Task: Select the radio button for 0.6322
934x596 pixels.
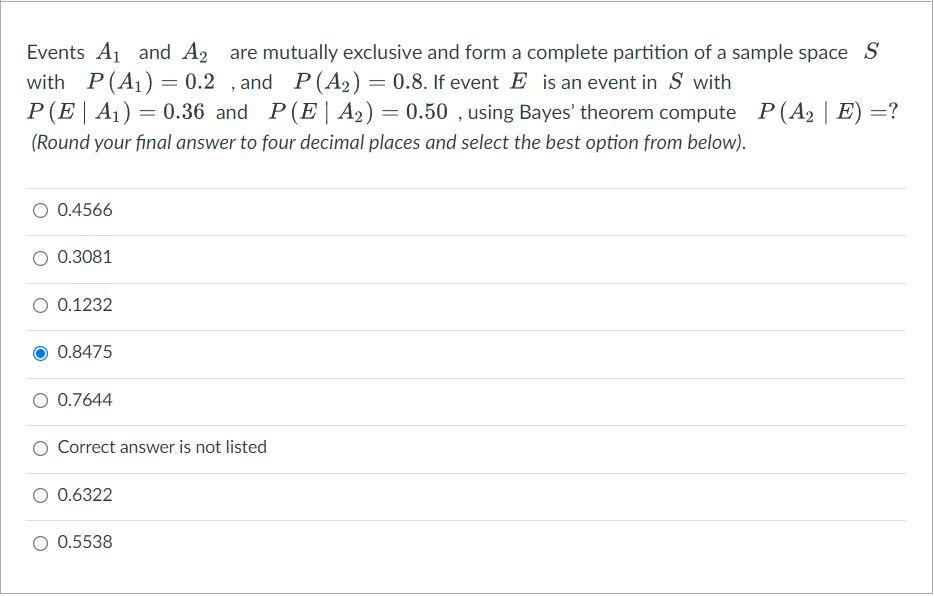Action: (40, 494)
